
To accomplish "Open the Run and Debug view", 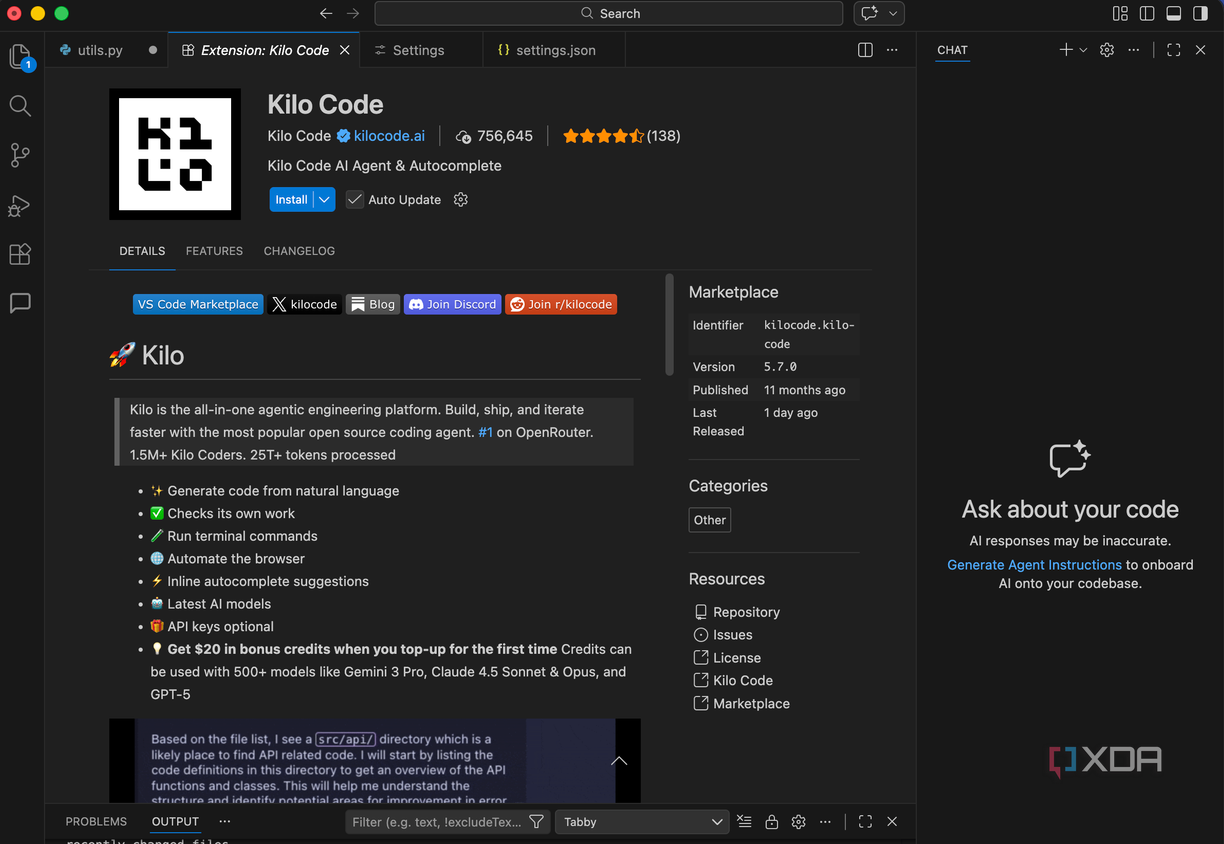I will pyautogui.click(x=20, y=205).
